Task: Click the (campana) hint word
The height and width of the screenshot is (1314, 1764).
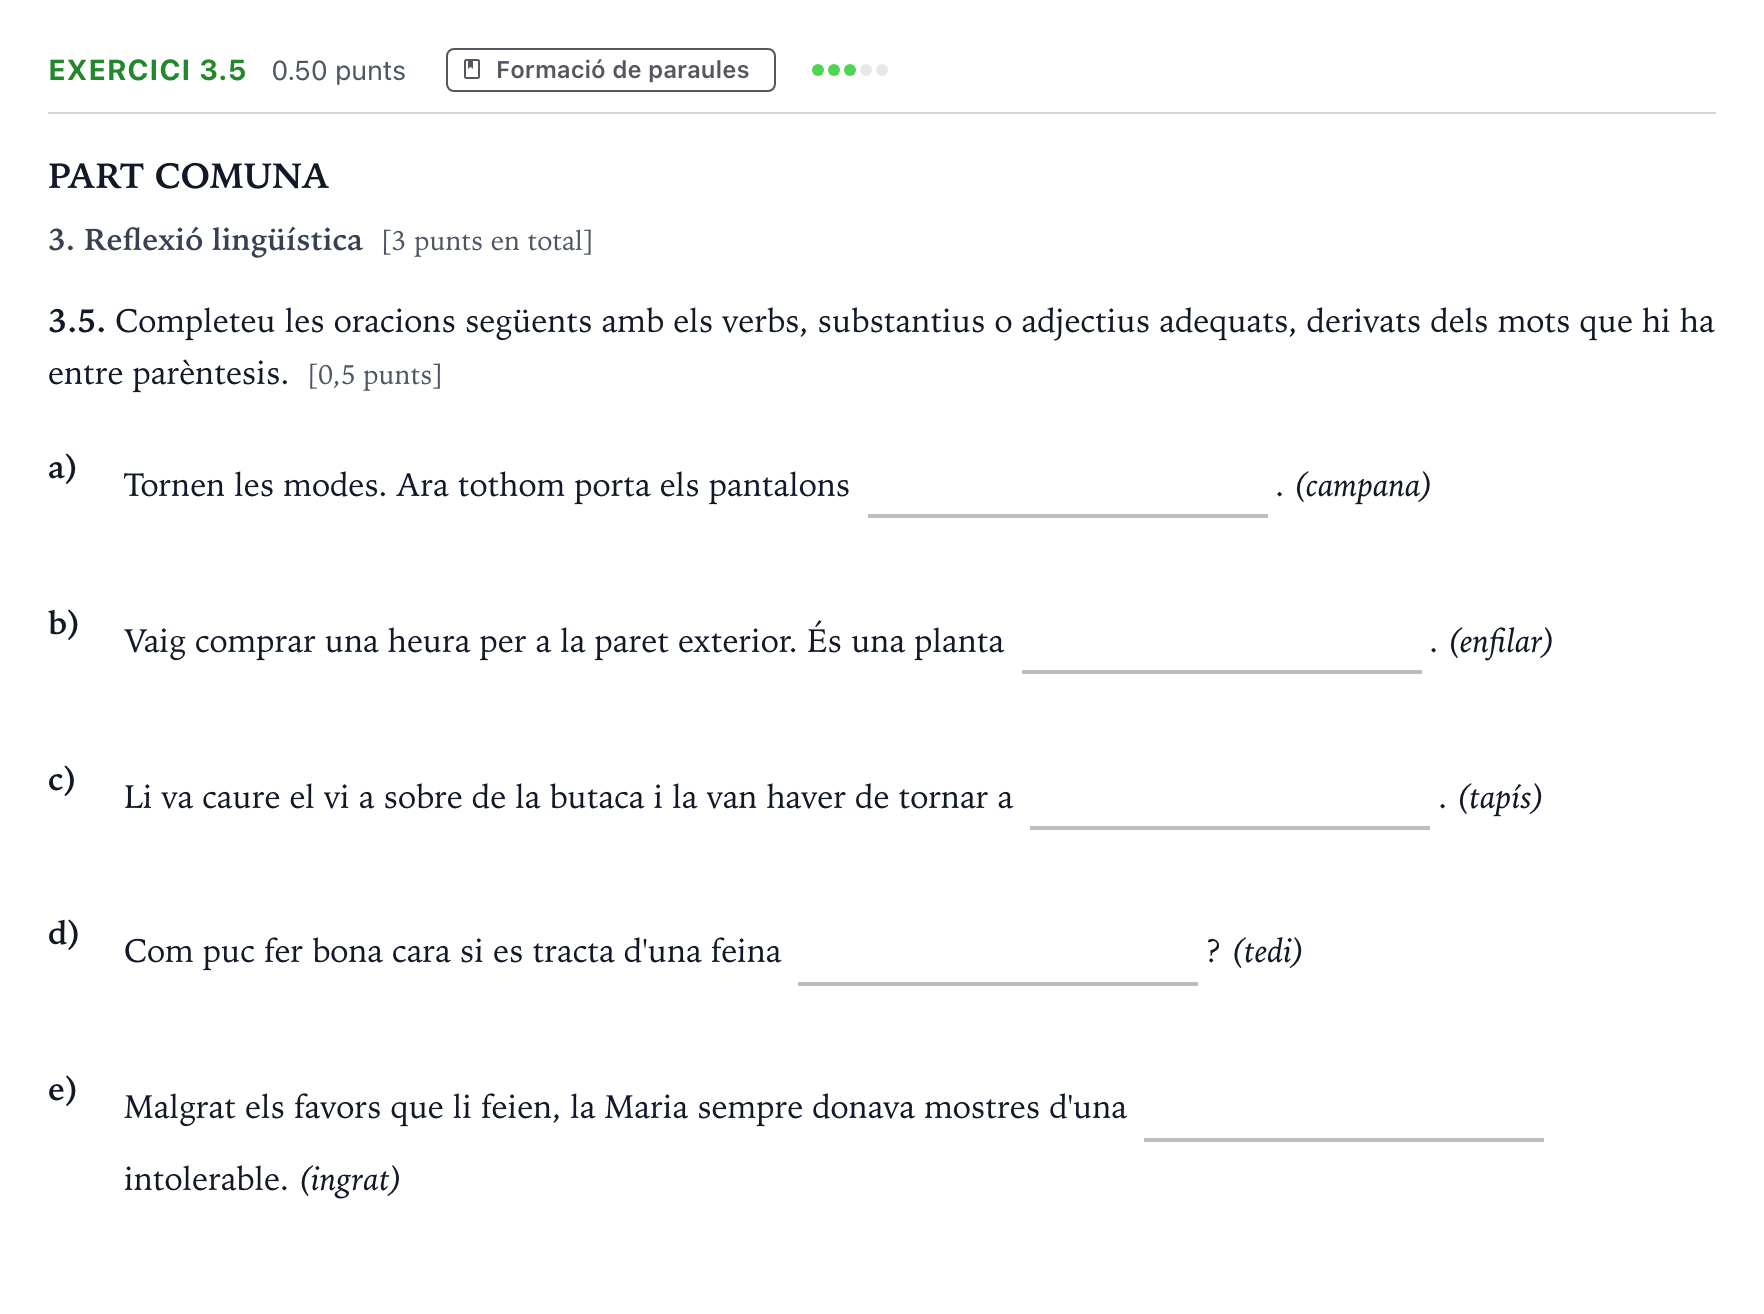Action: coord(1363,486)
